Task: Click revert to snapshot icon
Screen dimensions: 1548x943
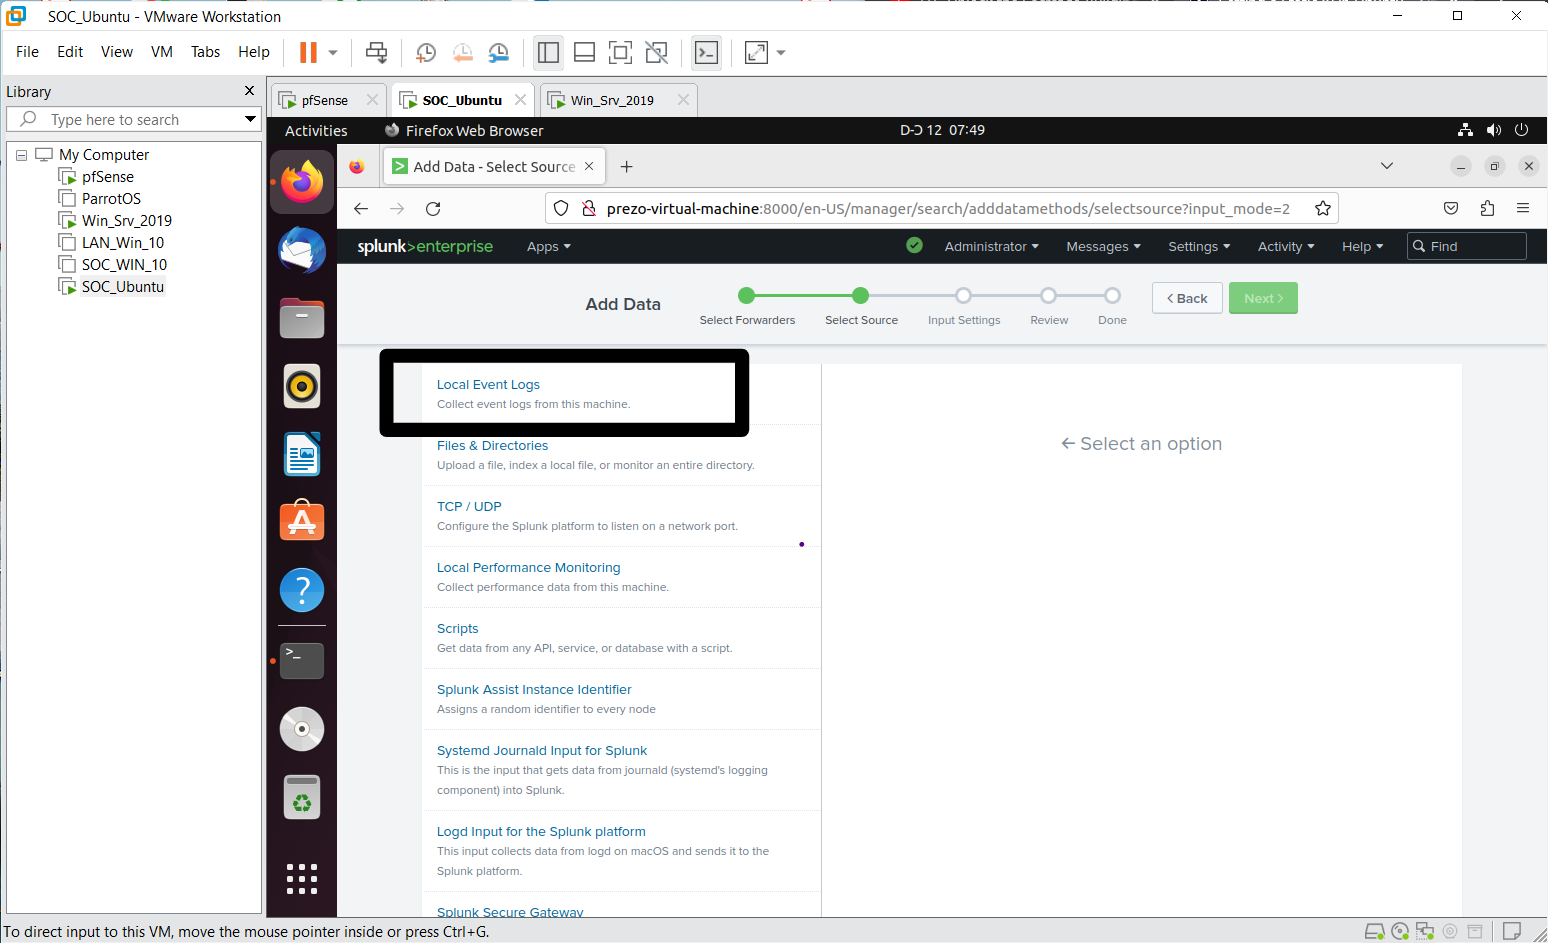Action: click(462, 52)
